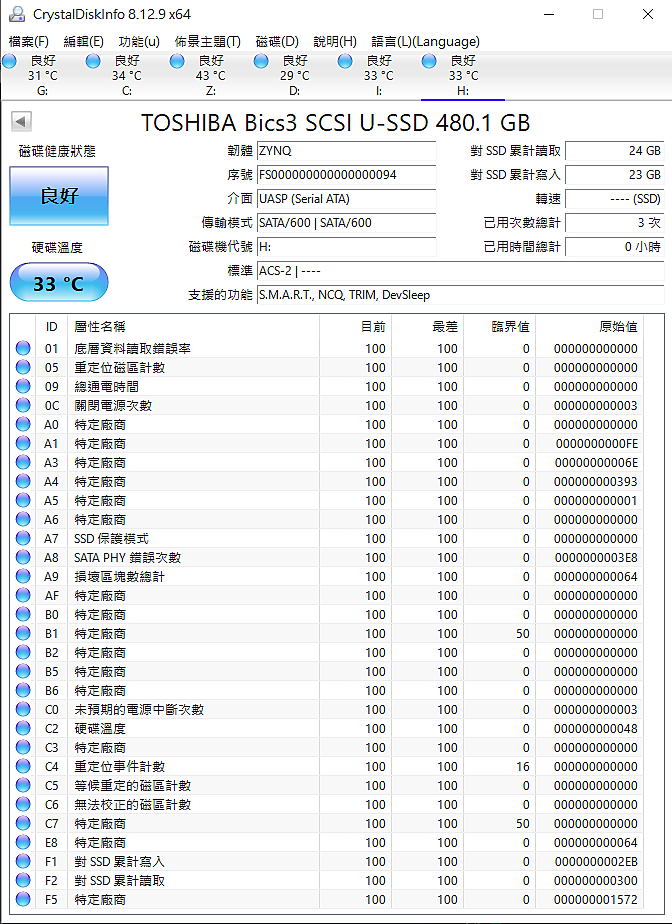Open the 語言(L)(Language) menu
Screen dimensions: 672x924
(x=426, y=41)
